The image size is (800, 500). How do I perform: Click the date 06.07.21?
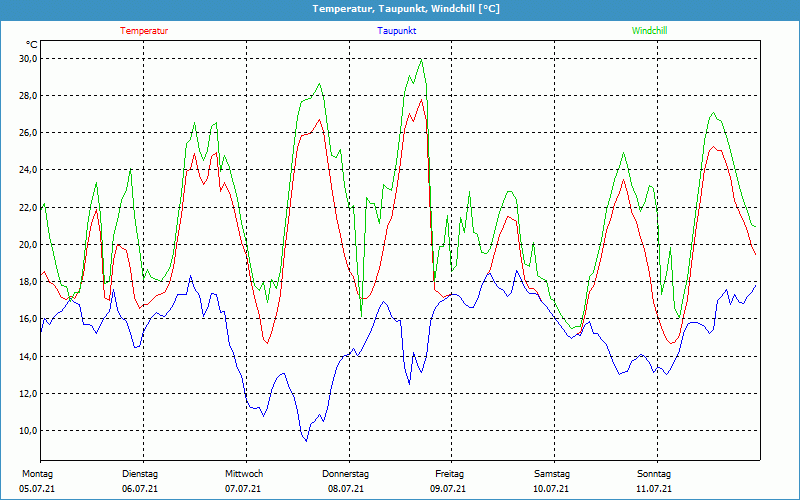point(140,489)
